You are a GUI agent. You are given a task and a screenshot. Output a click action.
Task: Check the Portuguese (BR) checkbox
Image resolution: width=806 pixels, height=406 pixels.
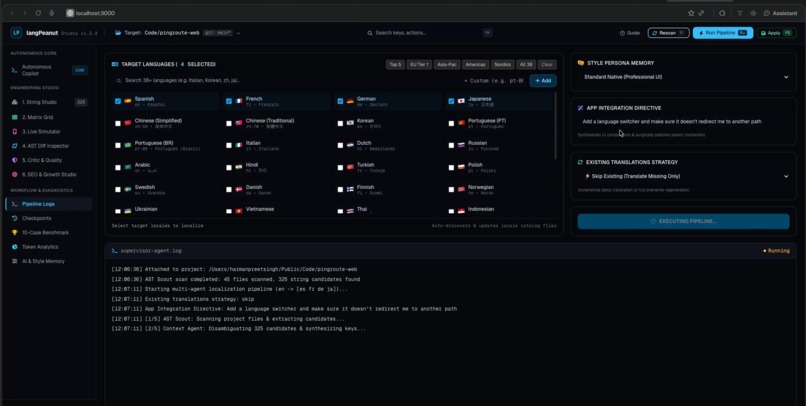[118, 145]
